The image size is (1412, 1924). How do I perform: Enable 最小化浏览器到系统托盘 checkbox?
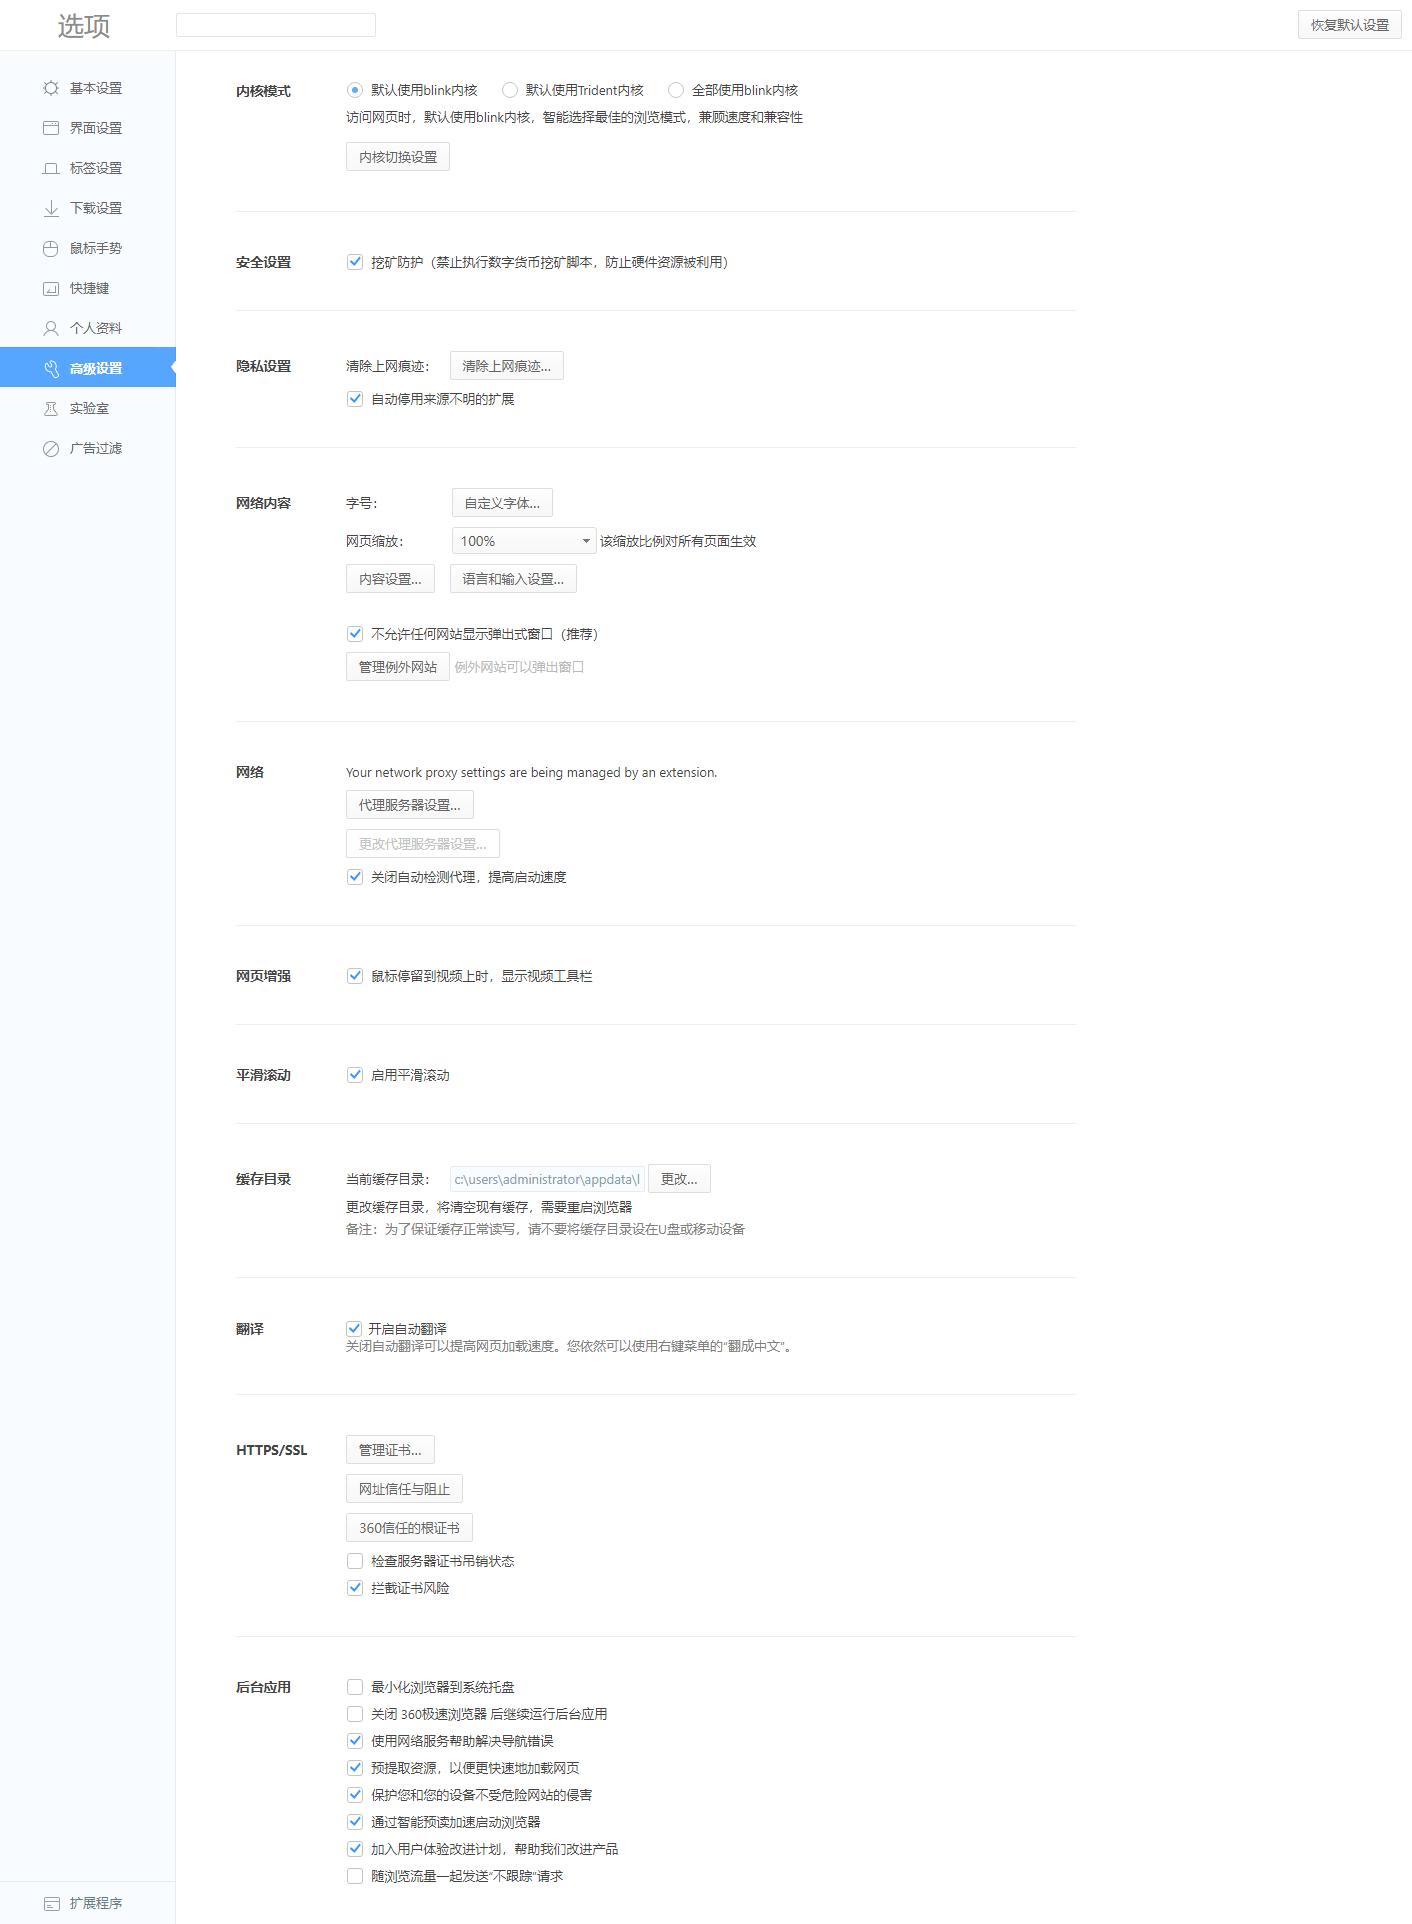354,1687
